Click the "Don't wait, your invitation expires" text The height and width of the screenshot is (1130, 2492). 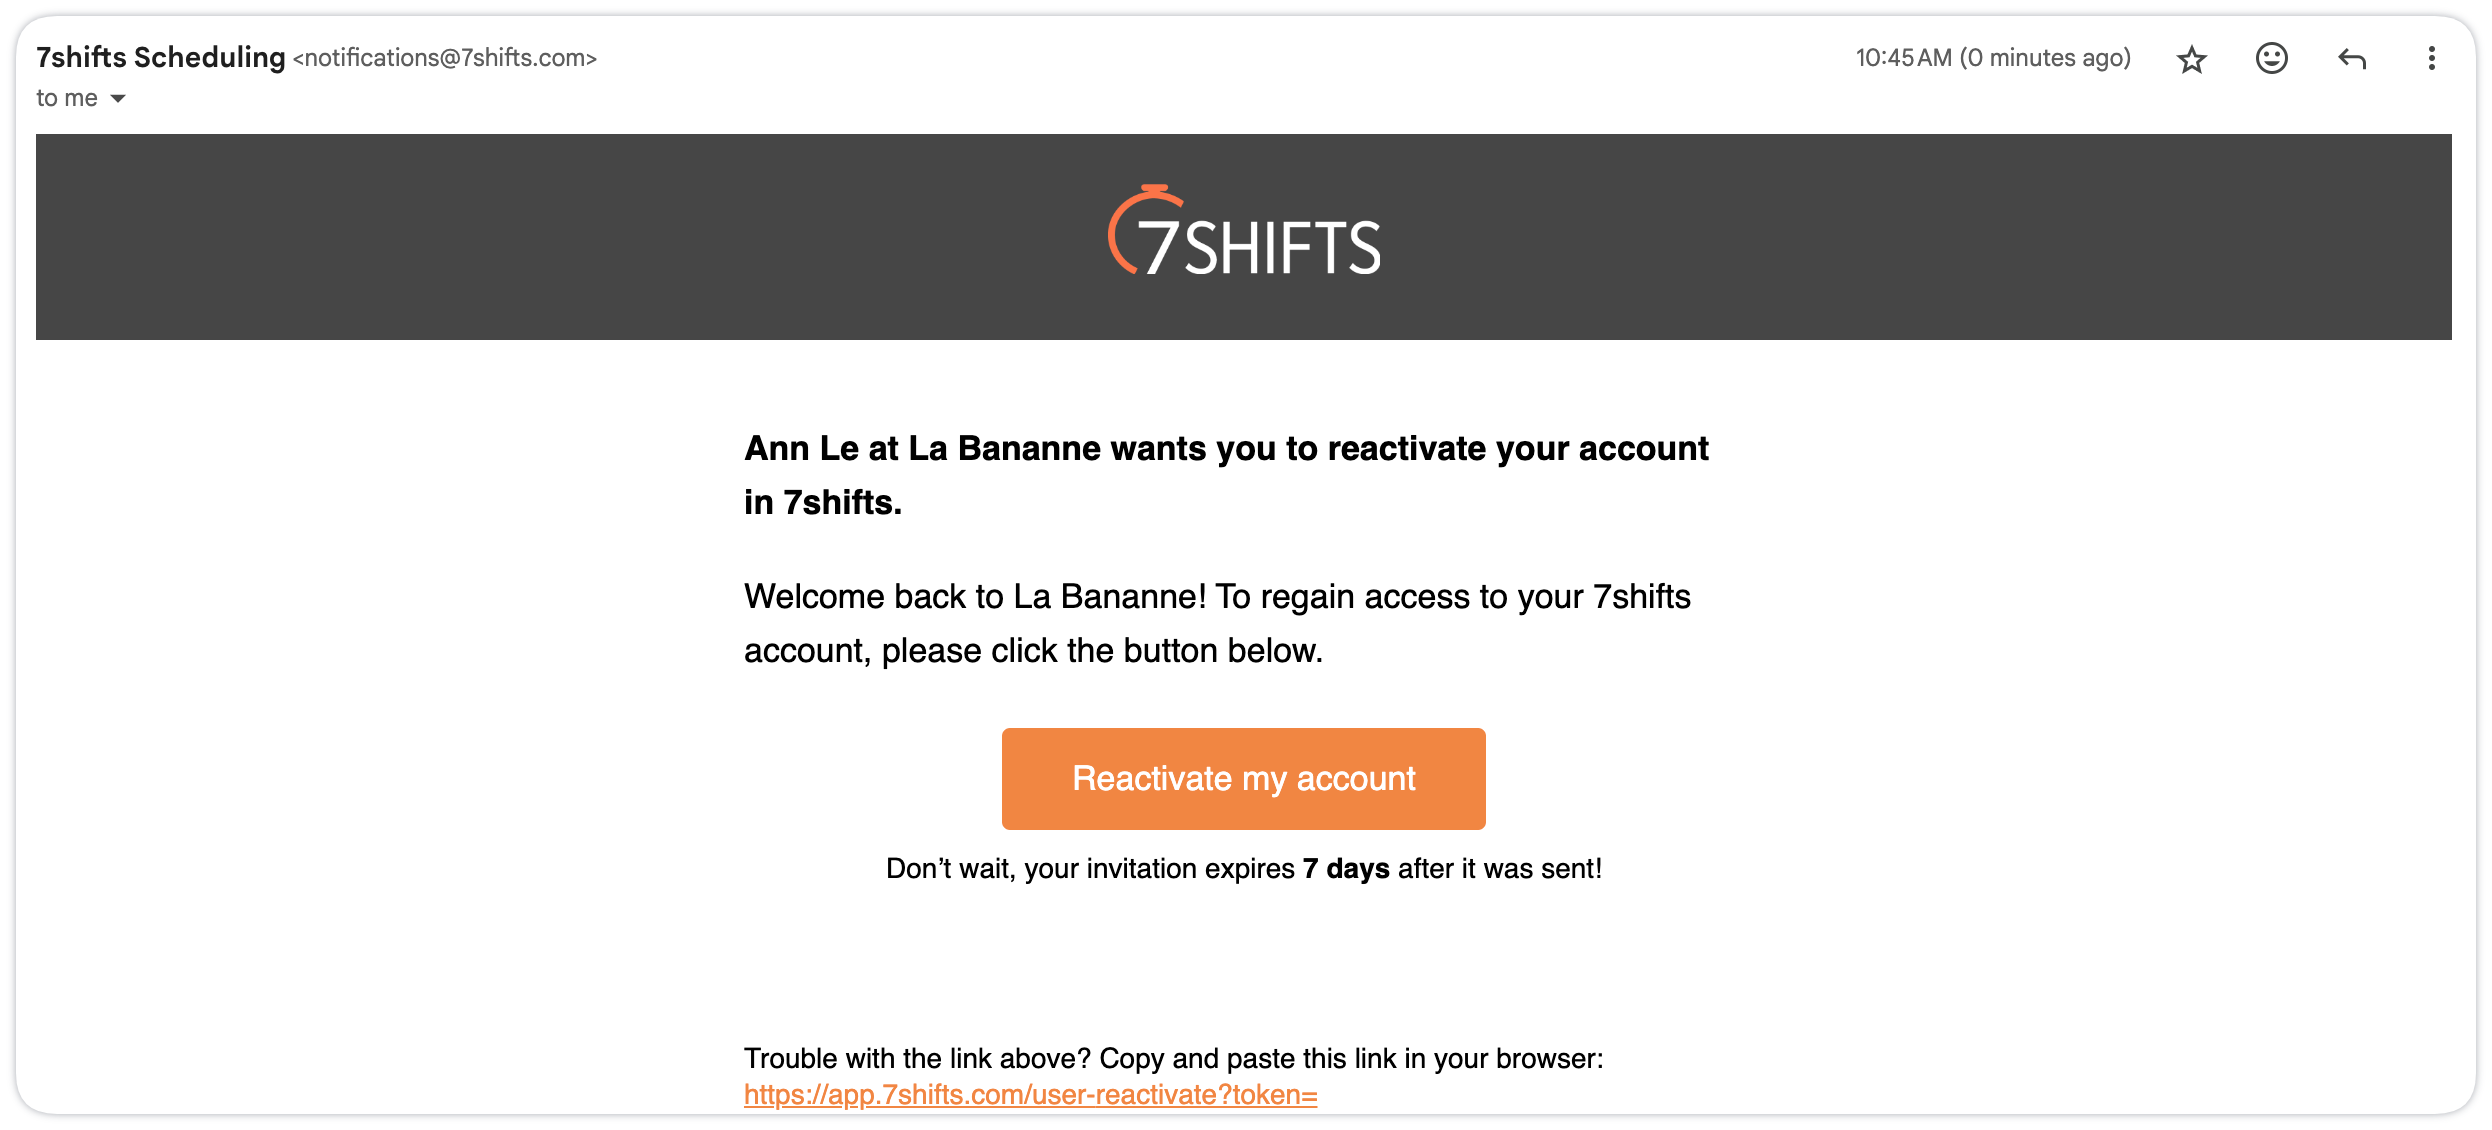pyautogui.click(x=1090, y=868)
